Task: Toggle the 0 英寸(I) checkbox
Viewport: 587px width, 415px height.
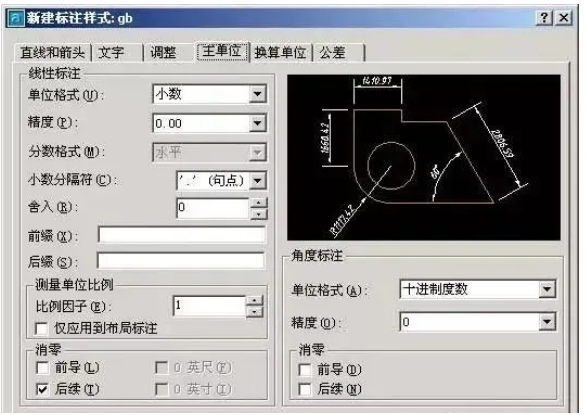Action: click(161, 390)
